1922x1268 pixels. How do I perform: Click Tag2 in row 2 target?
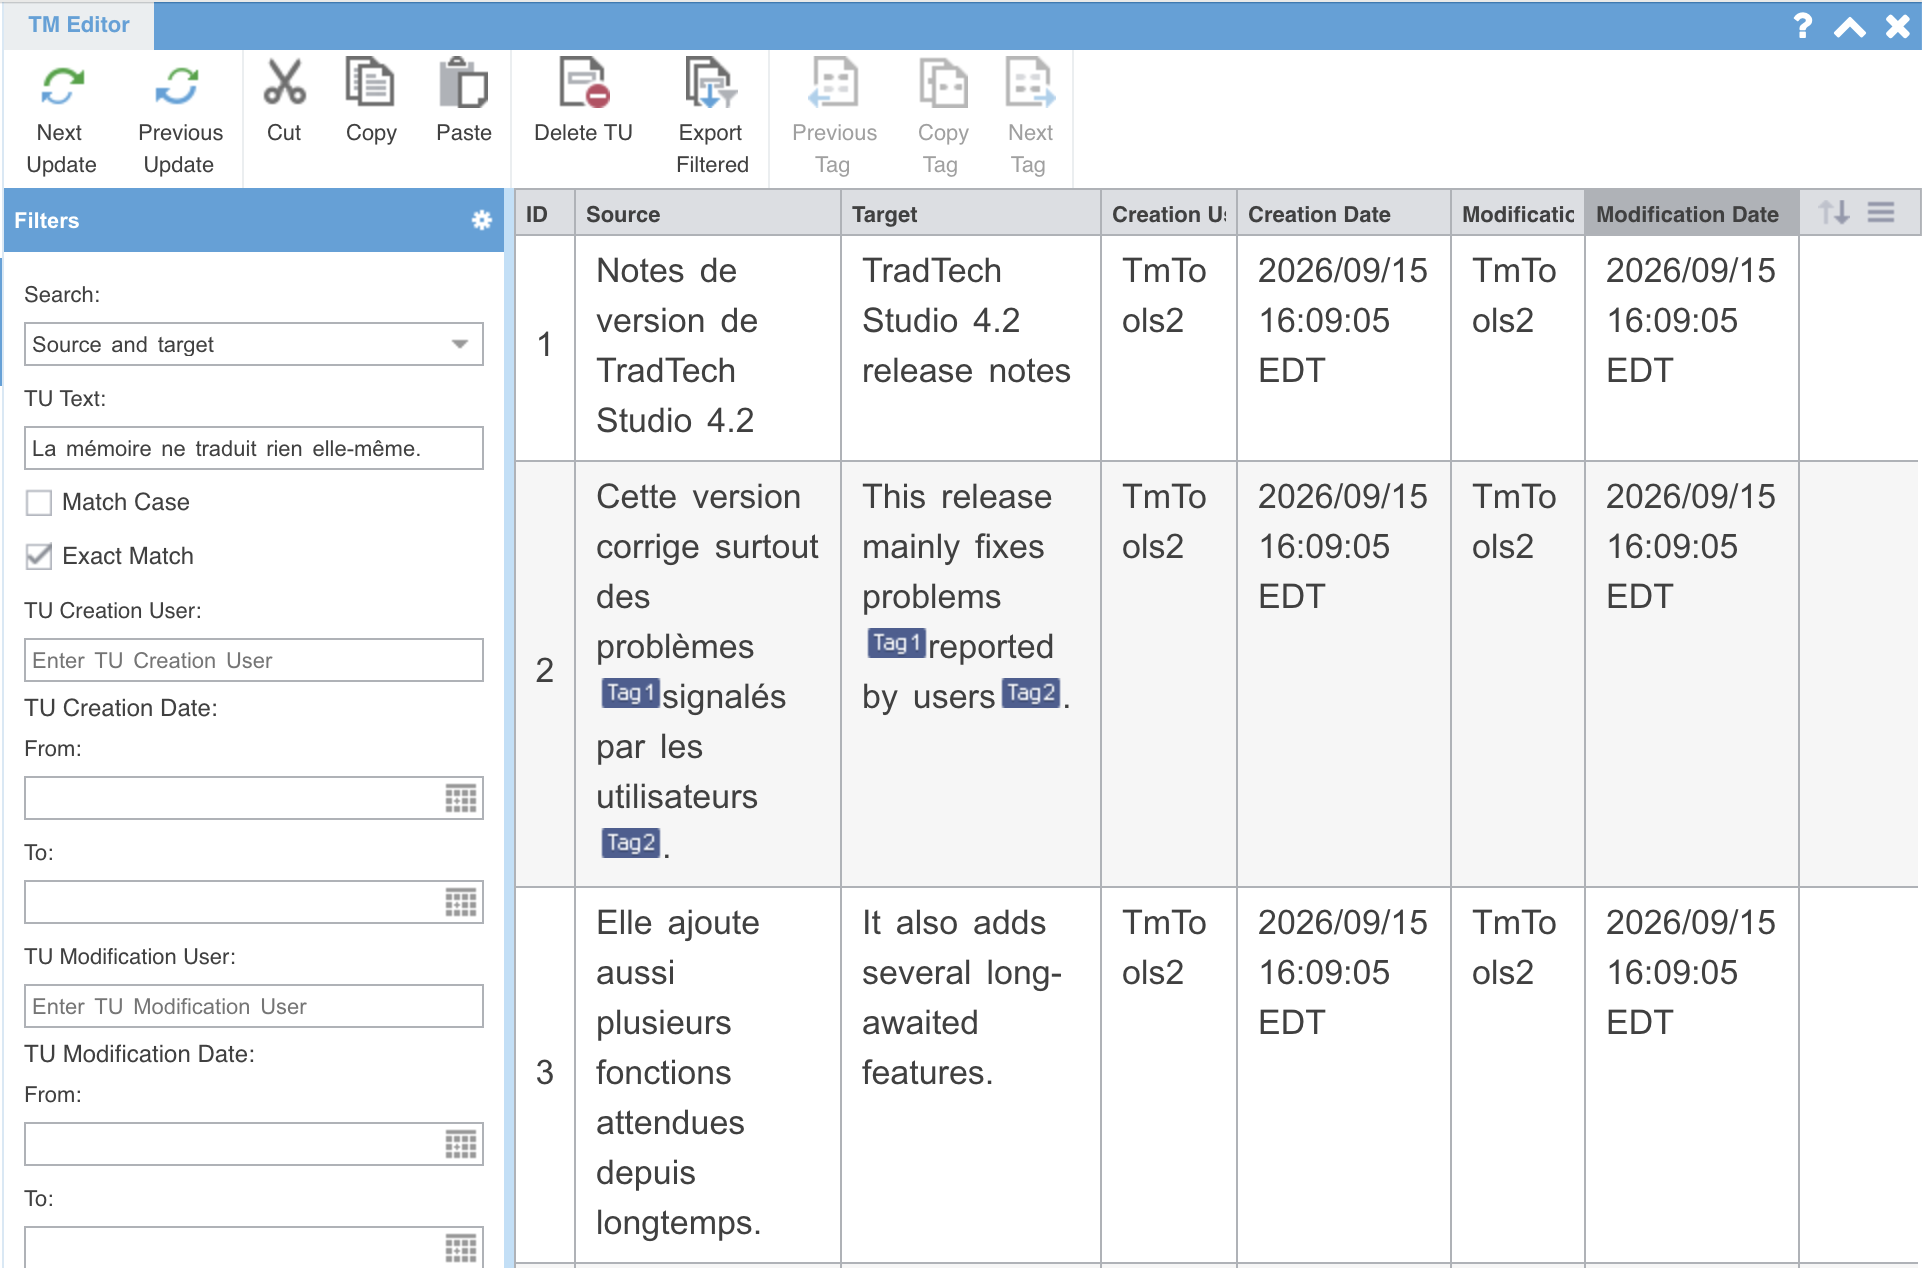(x=1031, y=693)
